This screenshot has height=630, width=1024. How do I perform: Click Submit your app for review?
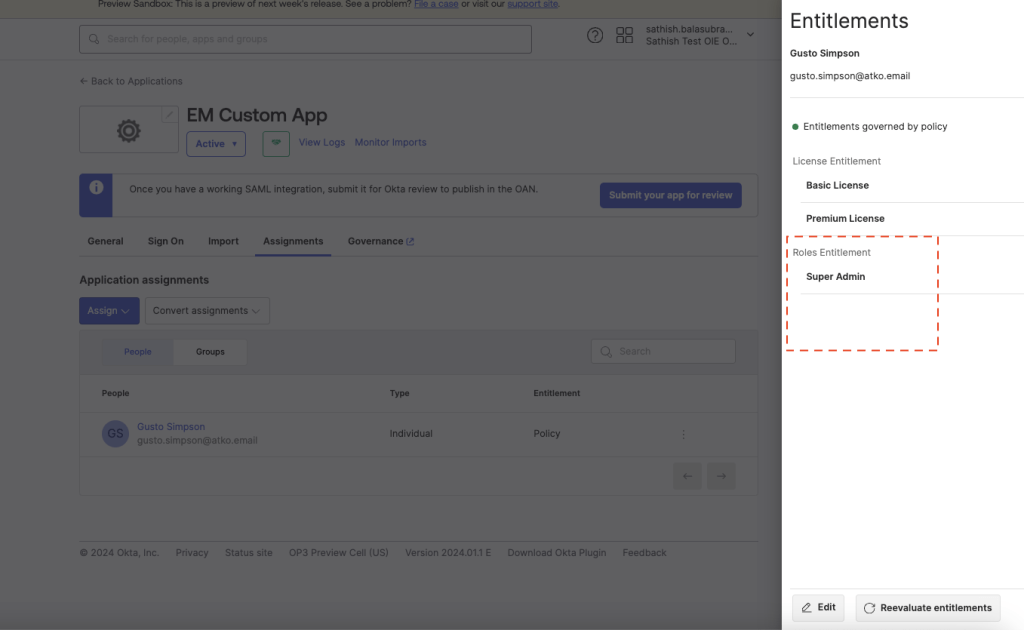(670, 194)
